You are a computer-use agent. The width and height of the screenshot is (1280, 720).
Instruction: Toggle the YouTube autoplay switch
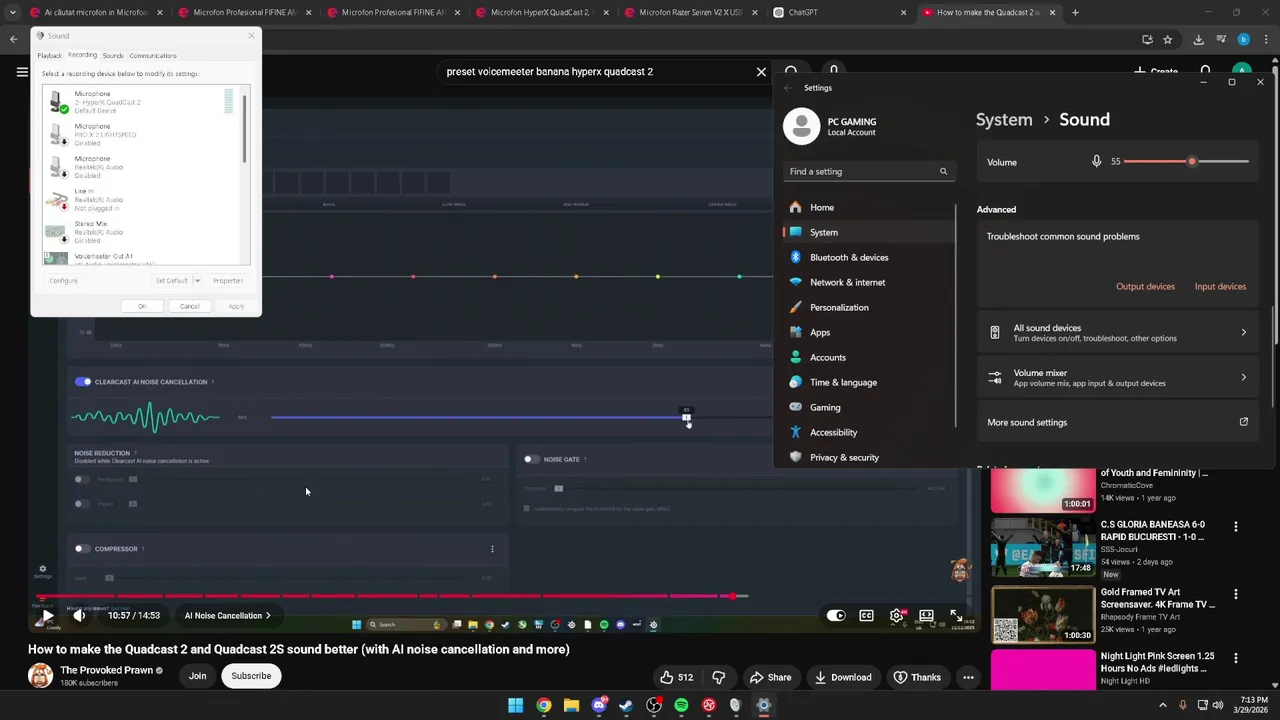tap(836, 616)
